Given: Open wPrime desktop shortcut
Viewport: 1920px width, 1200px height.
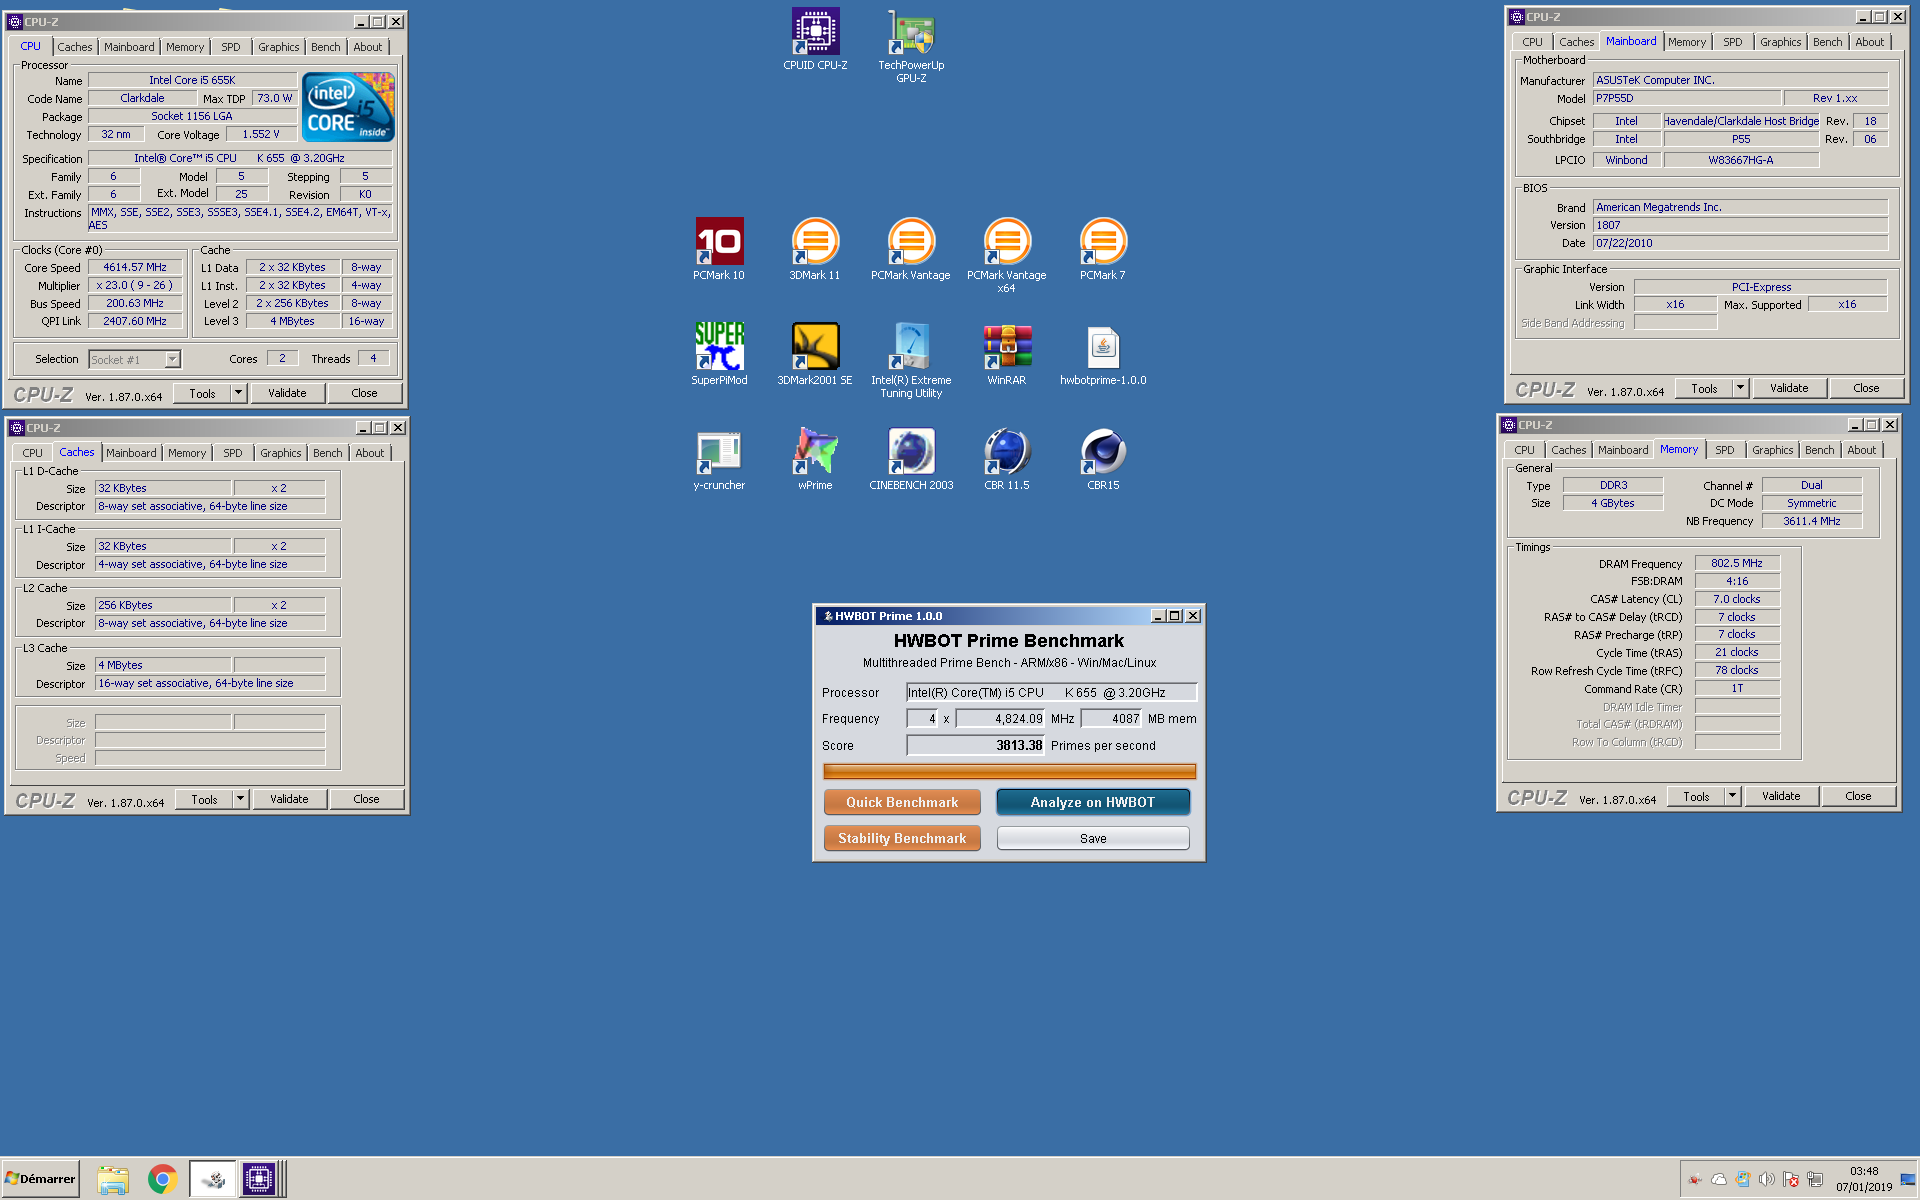Looking at the screenshot, I should pos(815,459).
